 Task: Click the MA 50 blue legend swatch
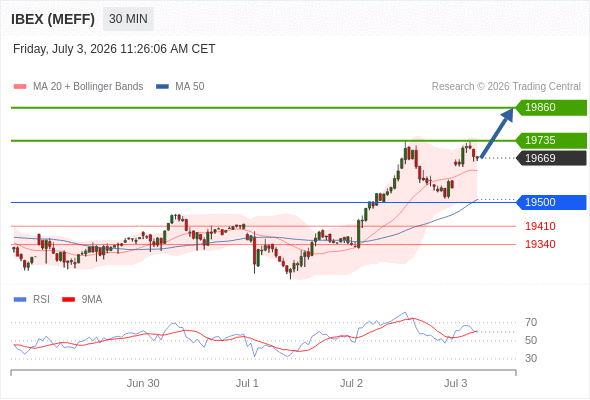(162, 87)
